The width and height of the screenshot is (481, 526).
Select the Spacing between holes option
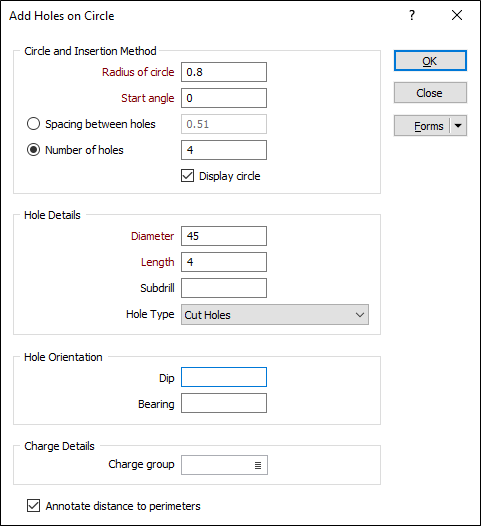click(x=33, y=124)
